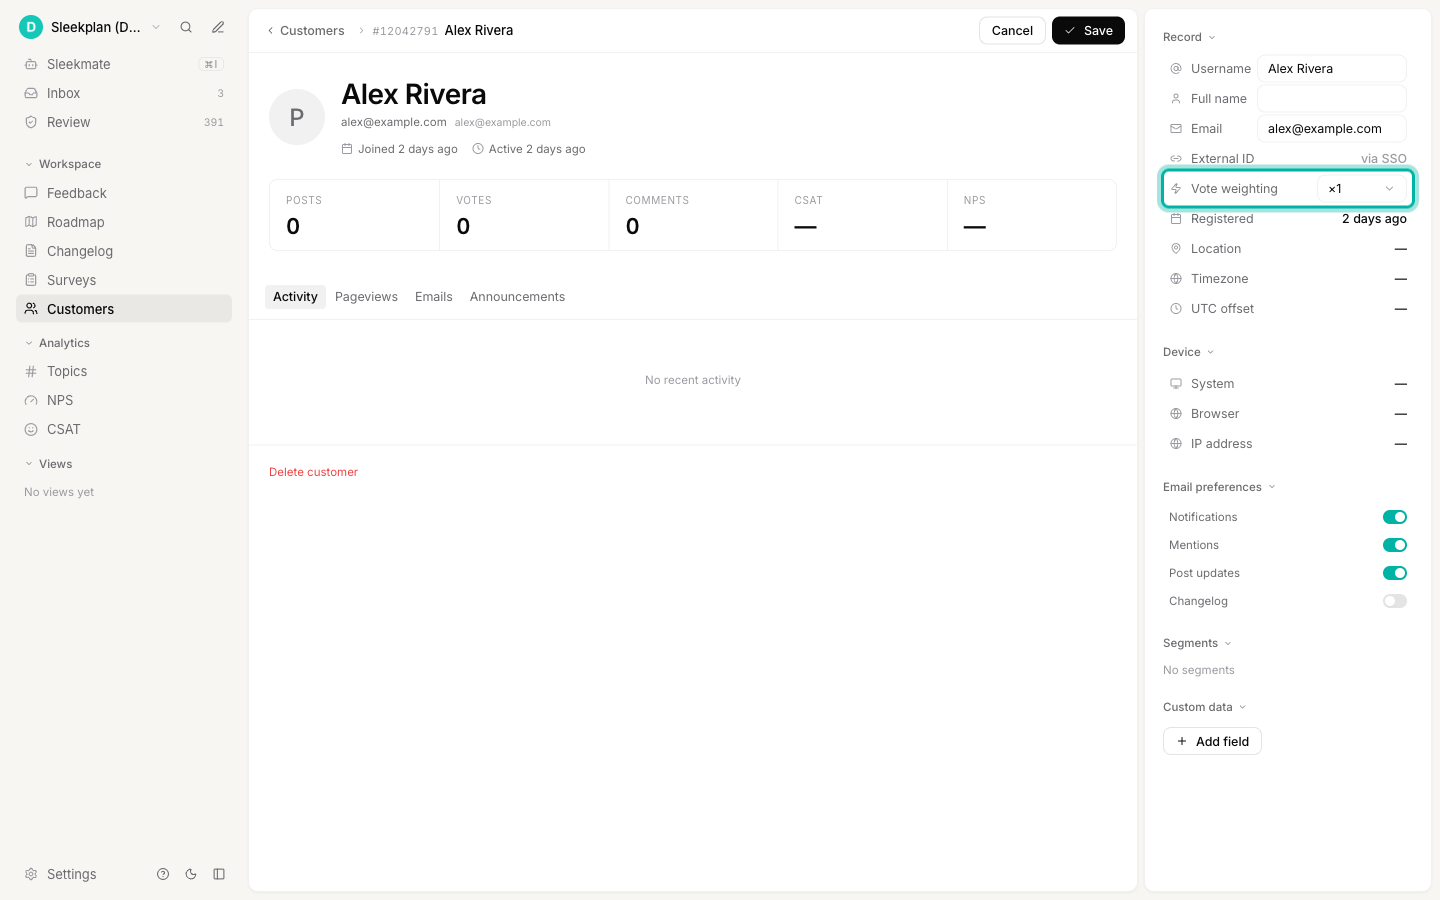Click the Username input field
Screen dimensions: 1440x900
pyautogui.click(x=1332, y=69)
